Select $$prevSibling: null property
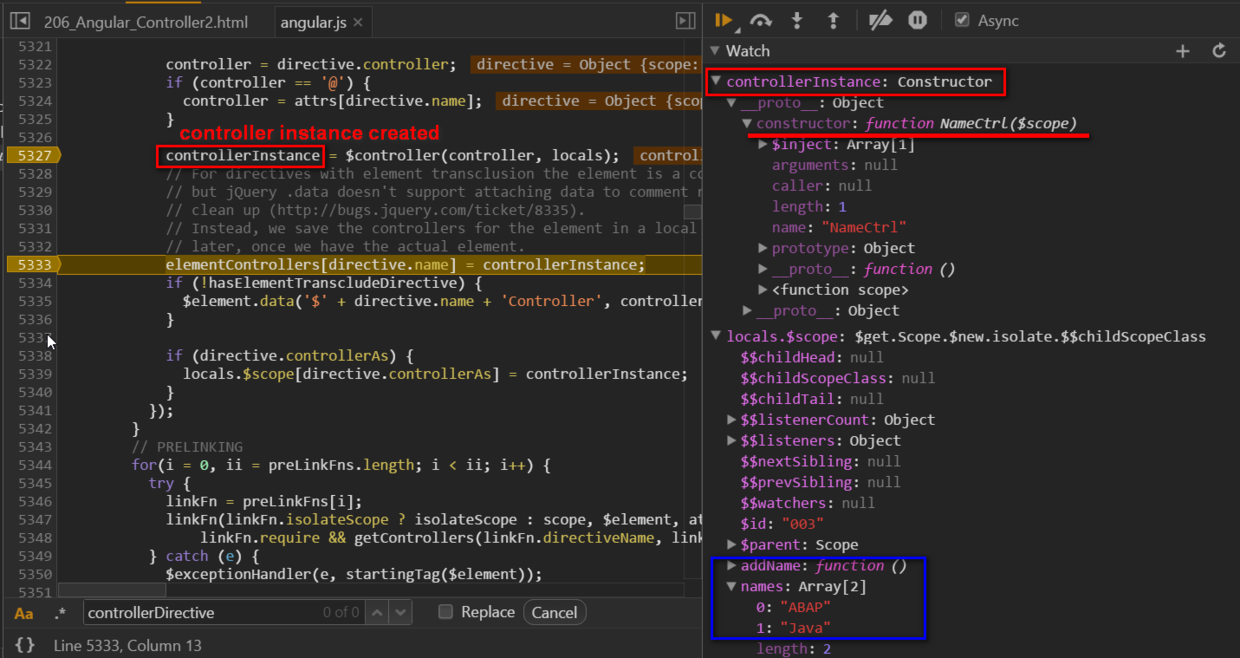Viewport: 1240px width, 658px height. click(x=820, y=483)
